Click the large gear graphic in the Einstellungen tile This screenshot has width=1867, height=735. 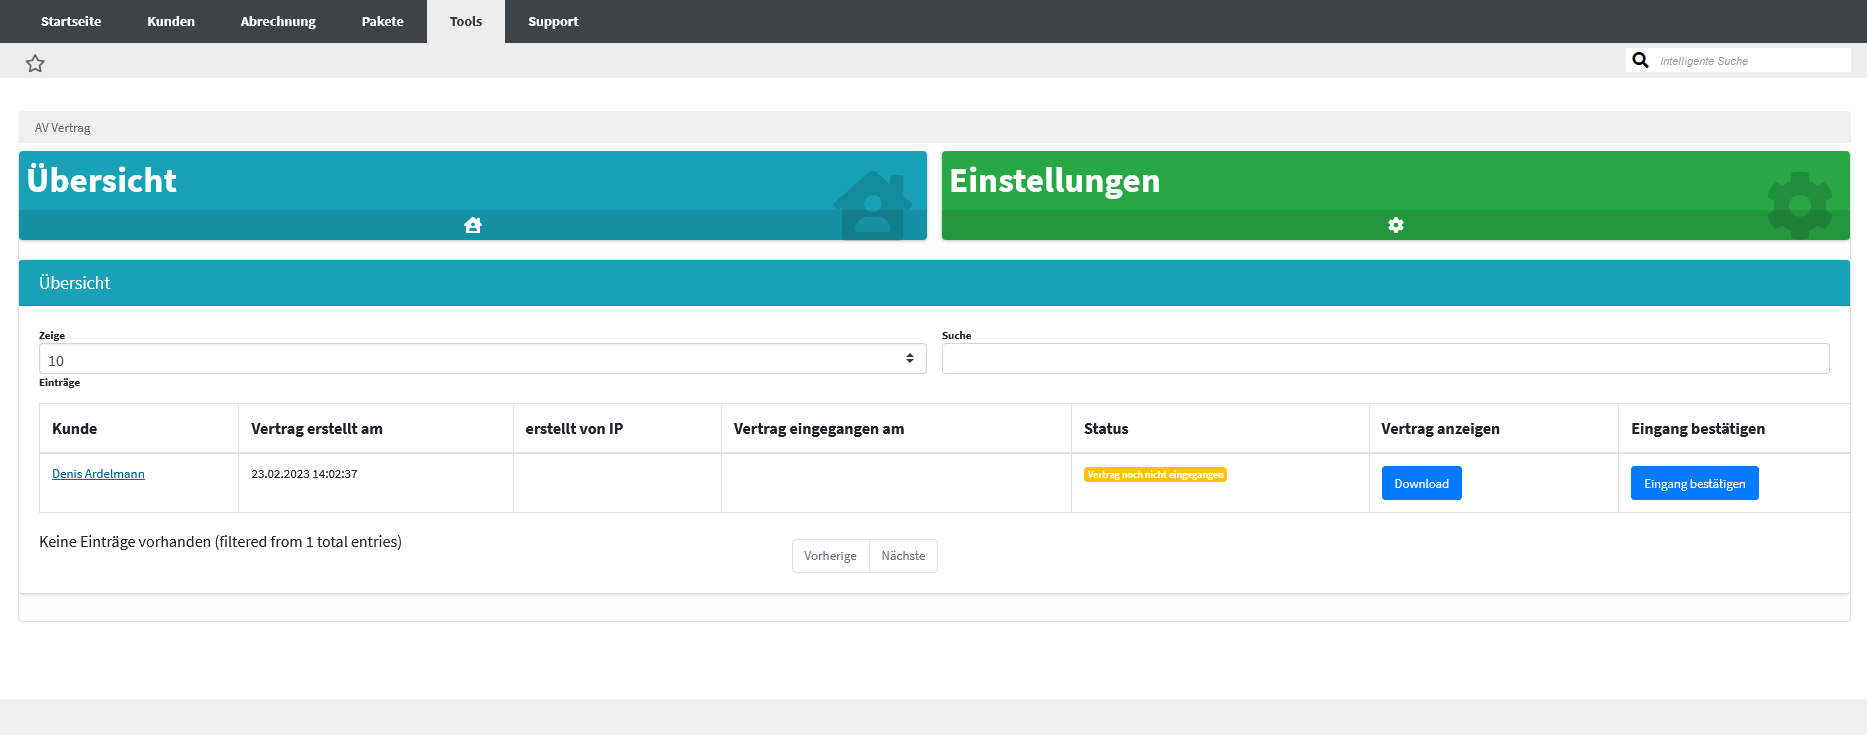[x=1799, y=205]
